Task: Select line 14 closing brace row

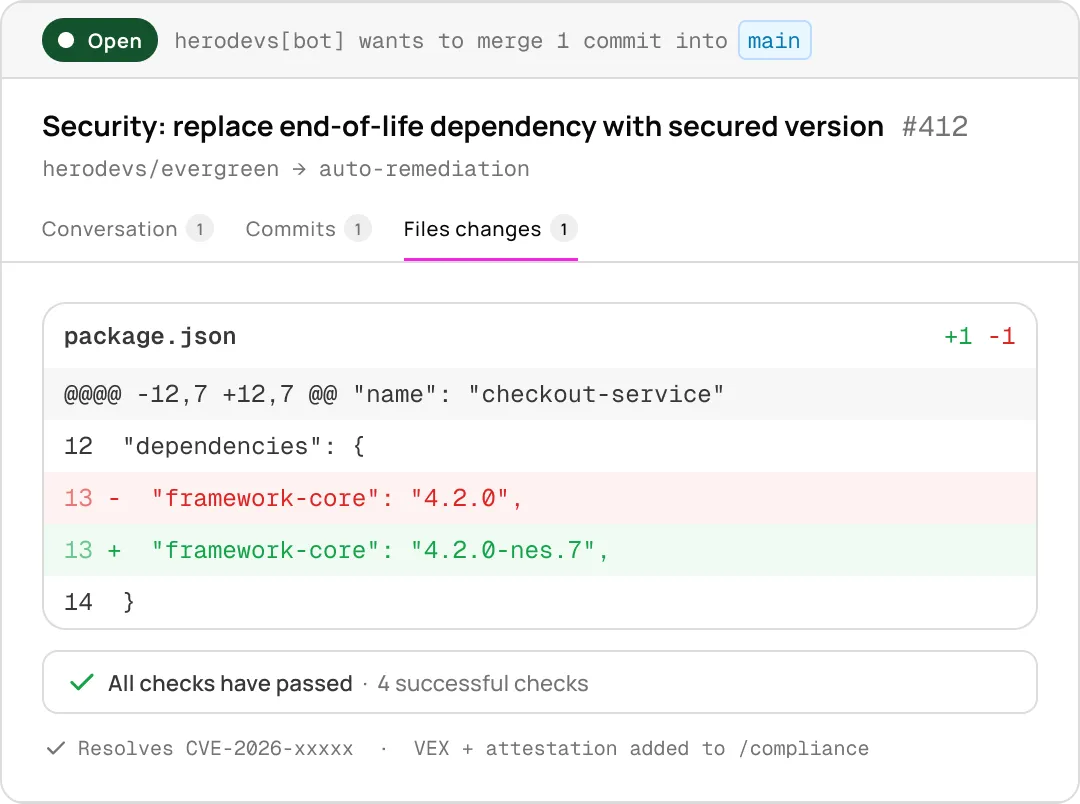Action: tap(540, 601)
